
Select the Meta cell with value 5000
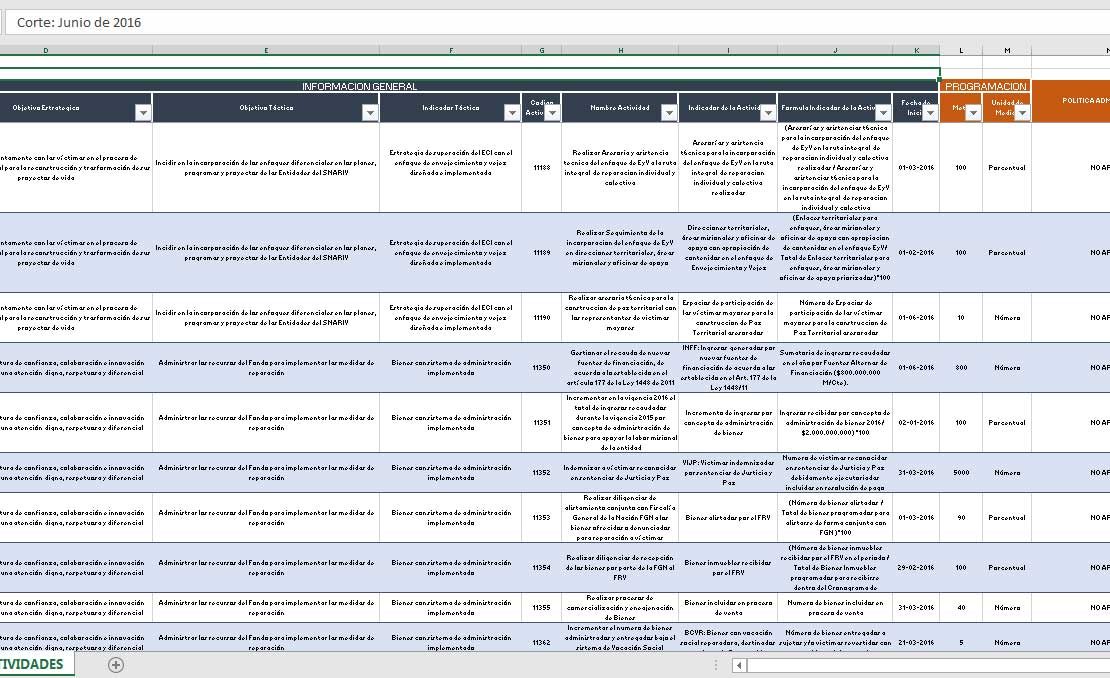[x=961, y=473]
